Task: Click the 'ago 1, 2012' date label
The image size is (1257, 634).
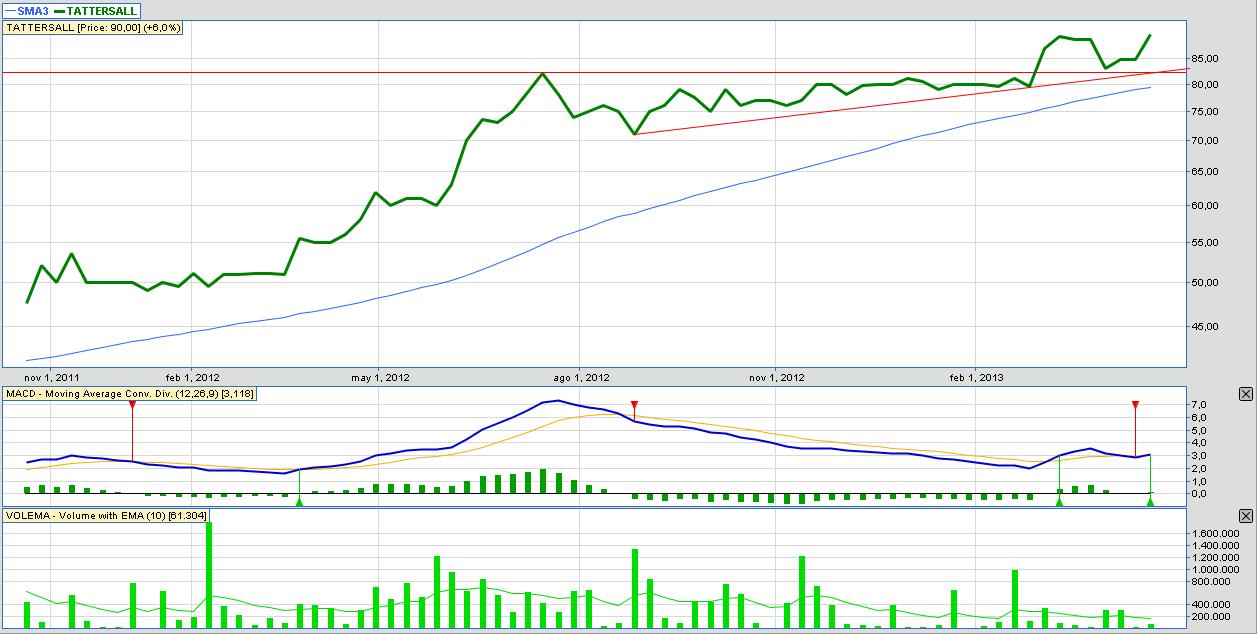Action: [x=580, y=378]
